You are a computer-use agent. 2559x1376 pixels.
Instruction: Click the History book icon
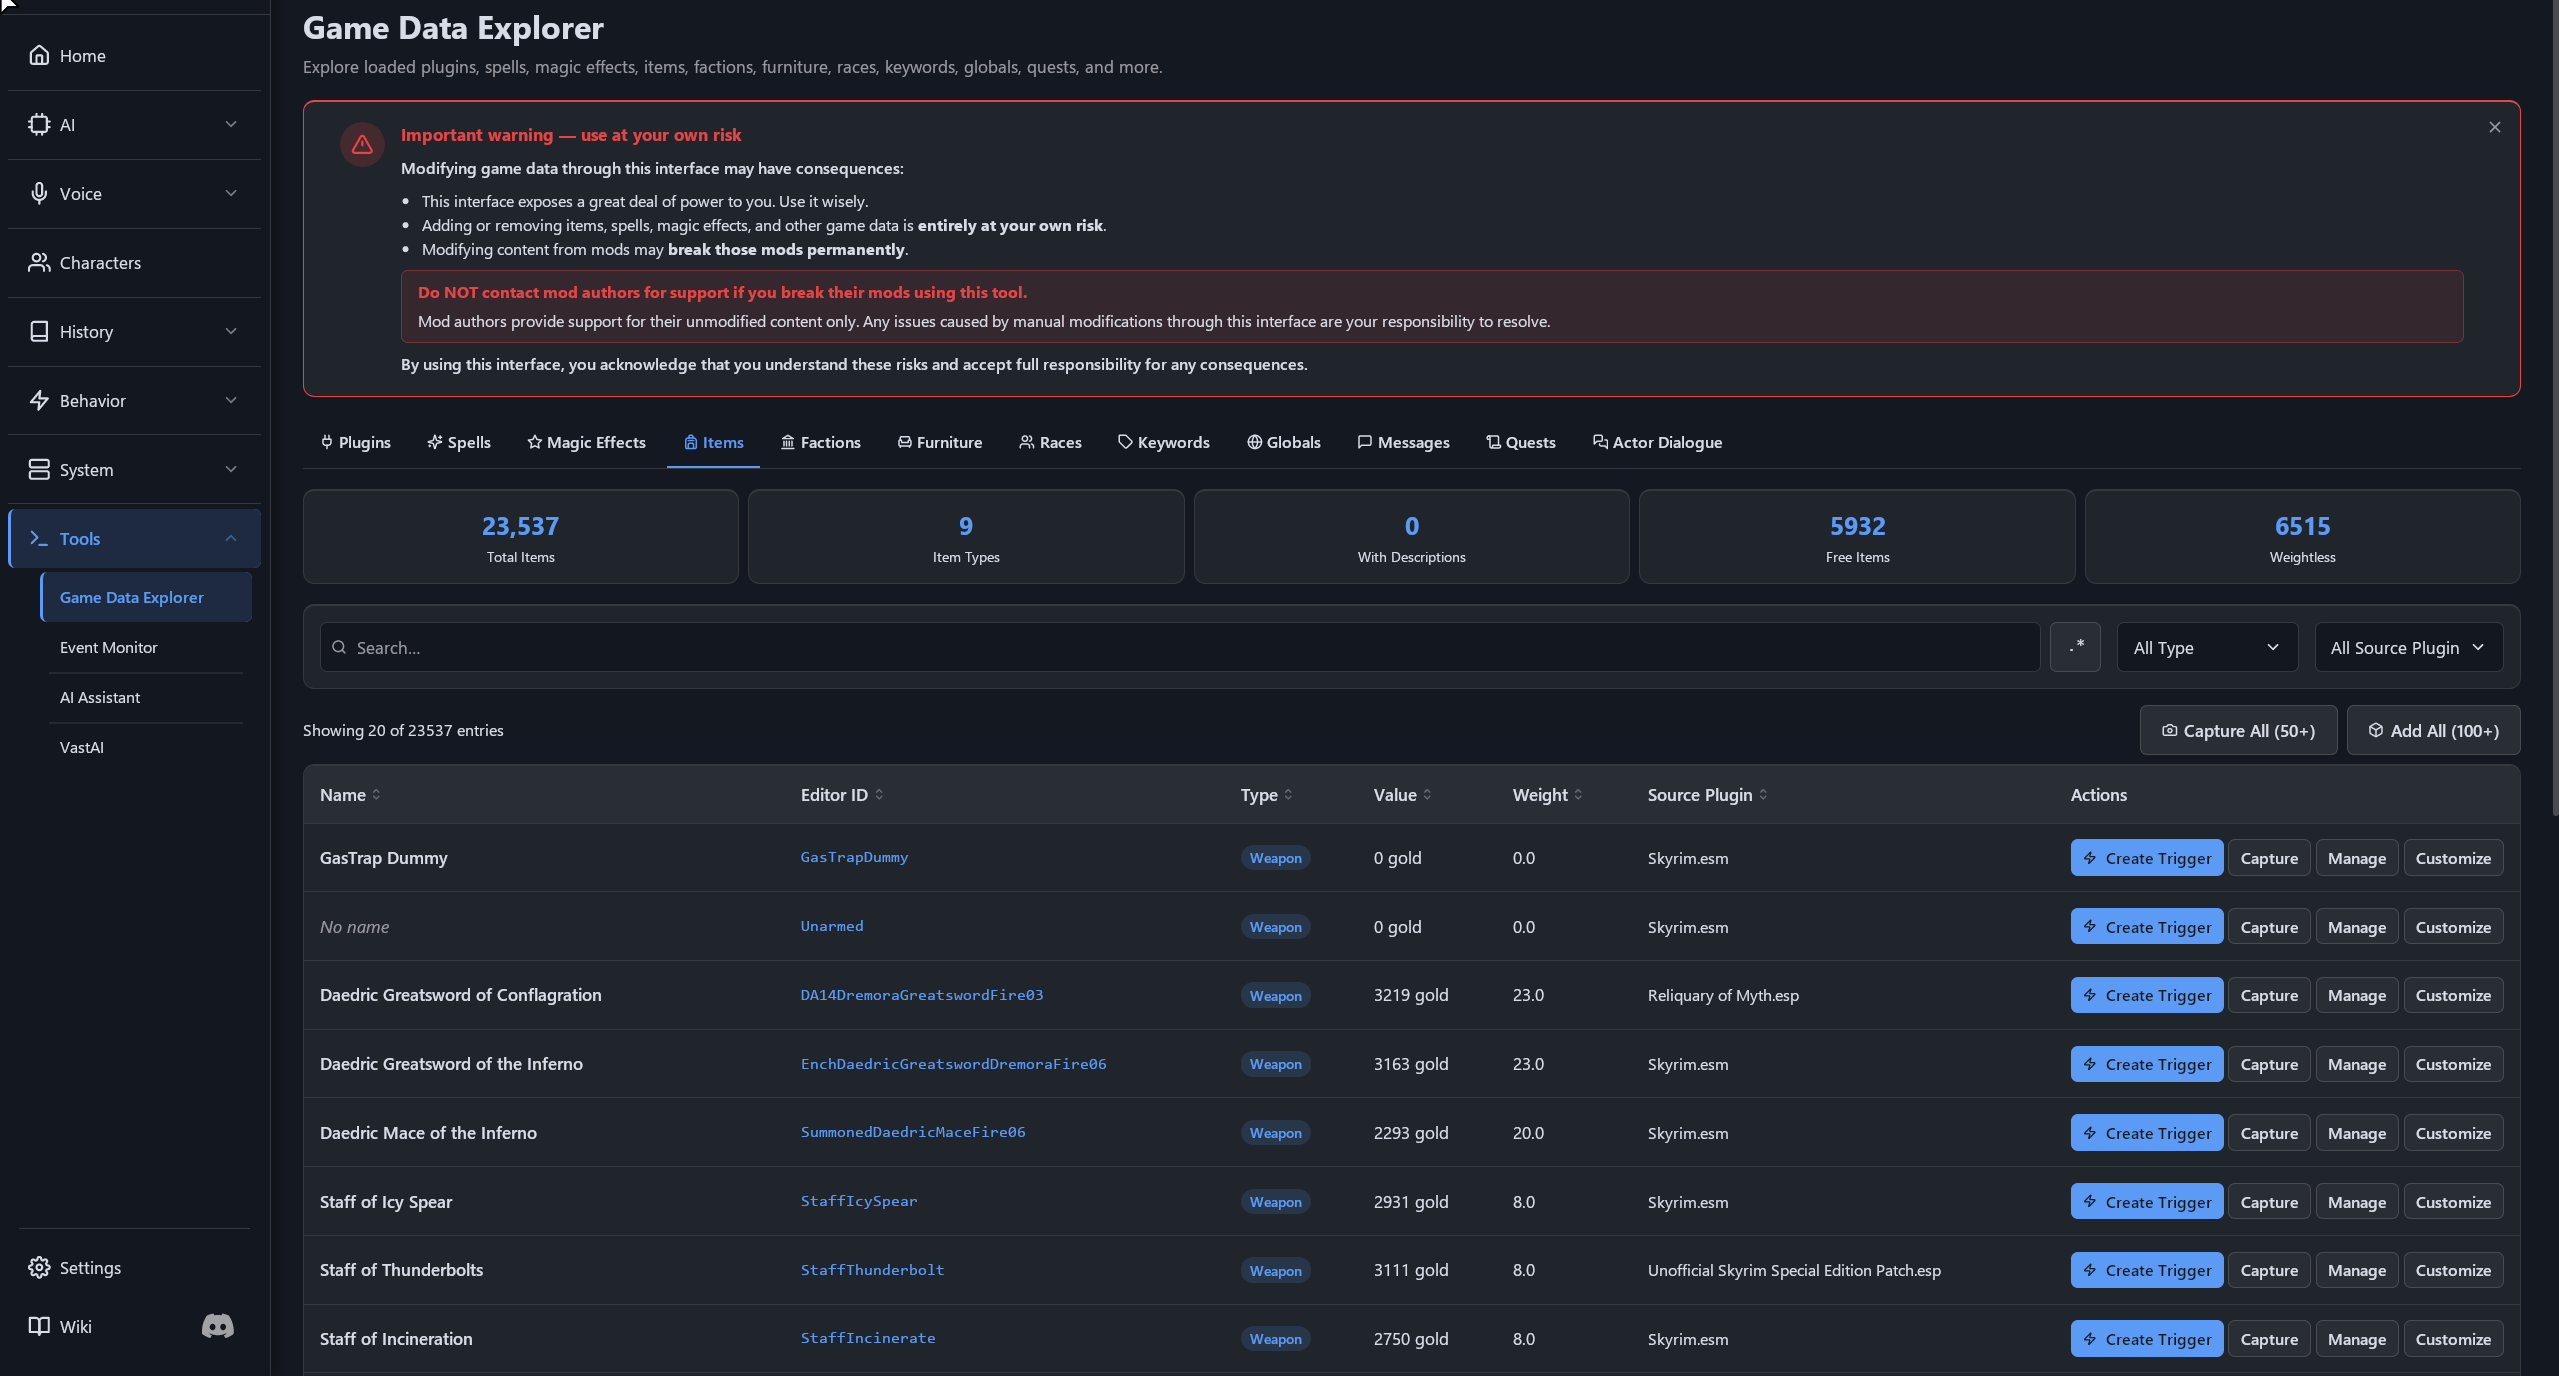pos(39,331)
